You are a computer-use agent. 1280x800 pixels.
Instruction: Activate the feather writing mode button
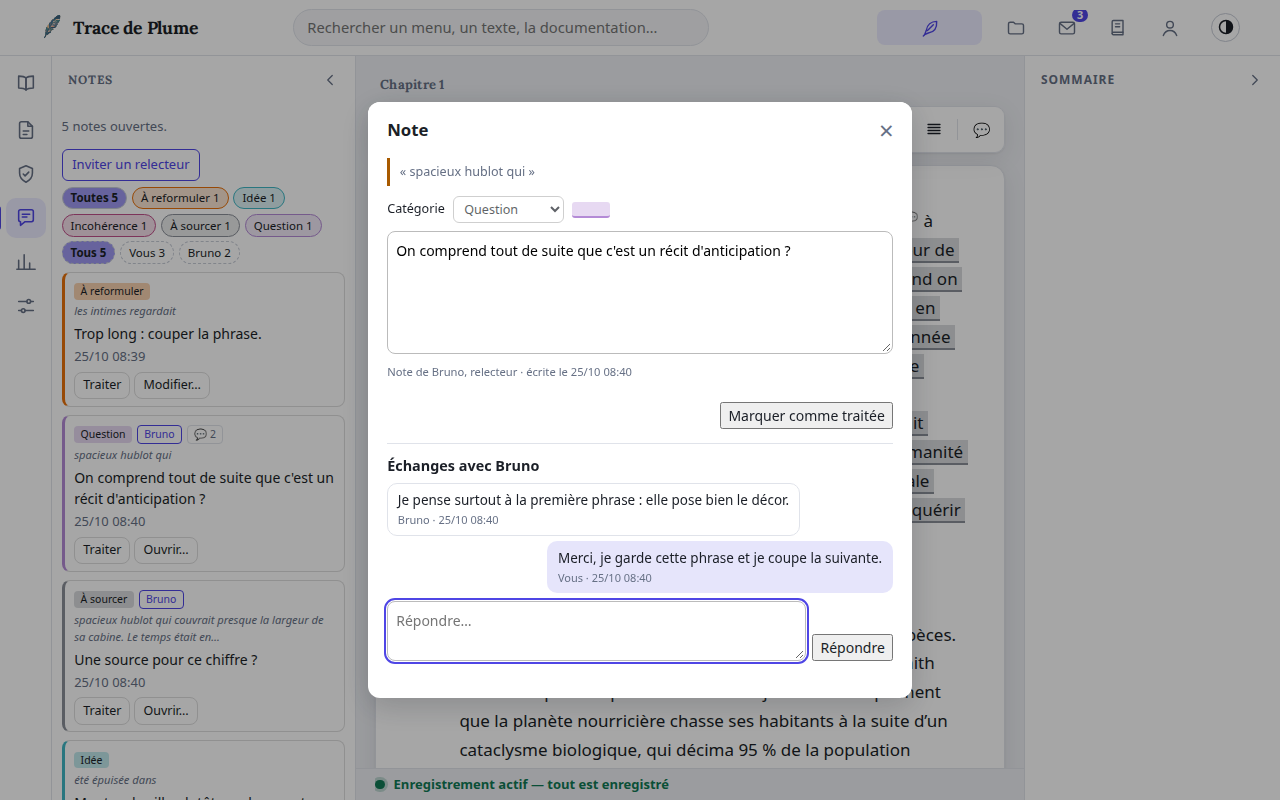pos(930,28)
